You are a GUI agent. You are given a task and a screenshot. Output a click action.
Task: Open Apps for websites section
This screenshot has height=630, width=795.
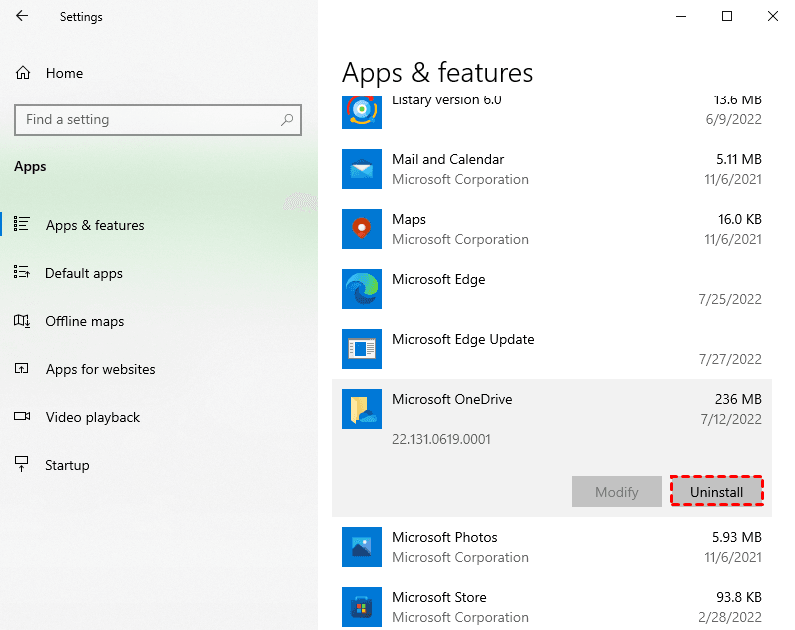coord(100,369)
